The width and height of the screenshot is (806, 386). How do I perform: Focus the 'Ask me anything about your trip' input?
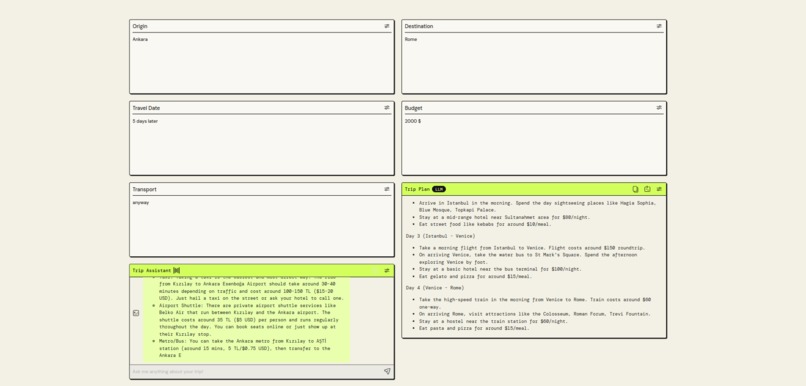click(256, 371)
